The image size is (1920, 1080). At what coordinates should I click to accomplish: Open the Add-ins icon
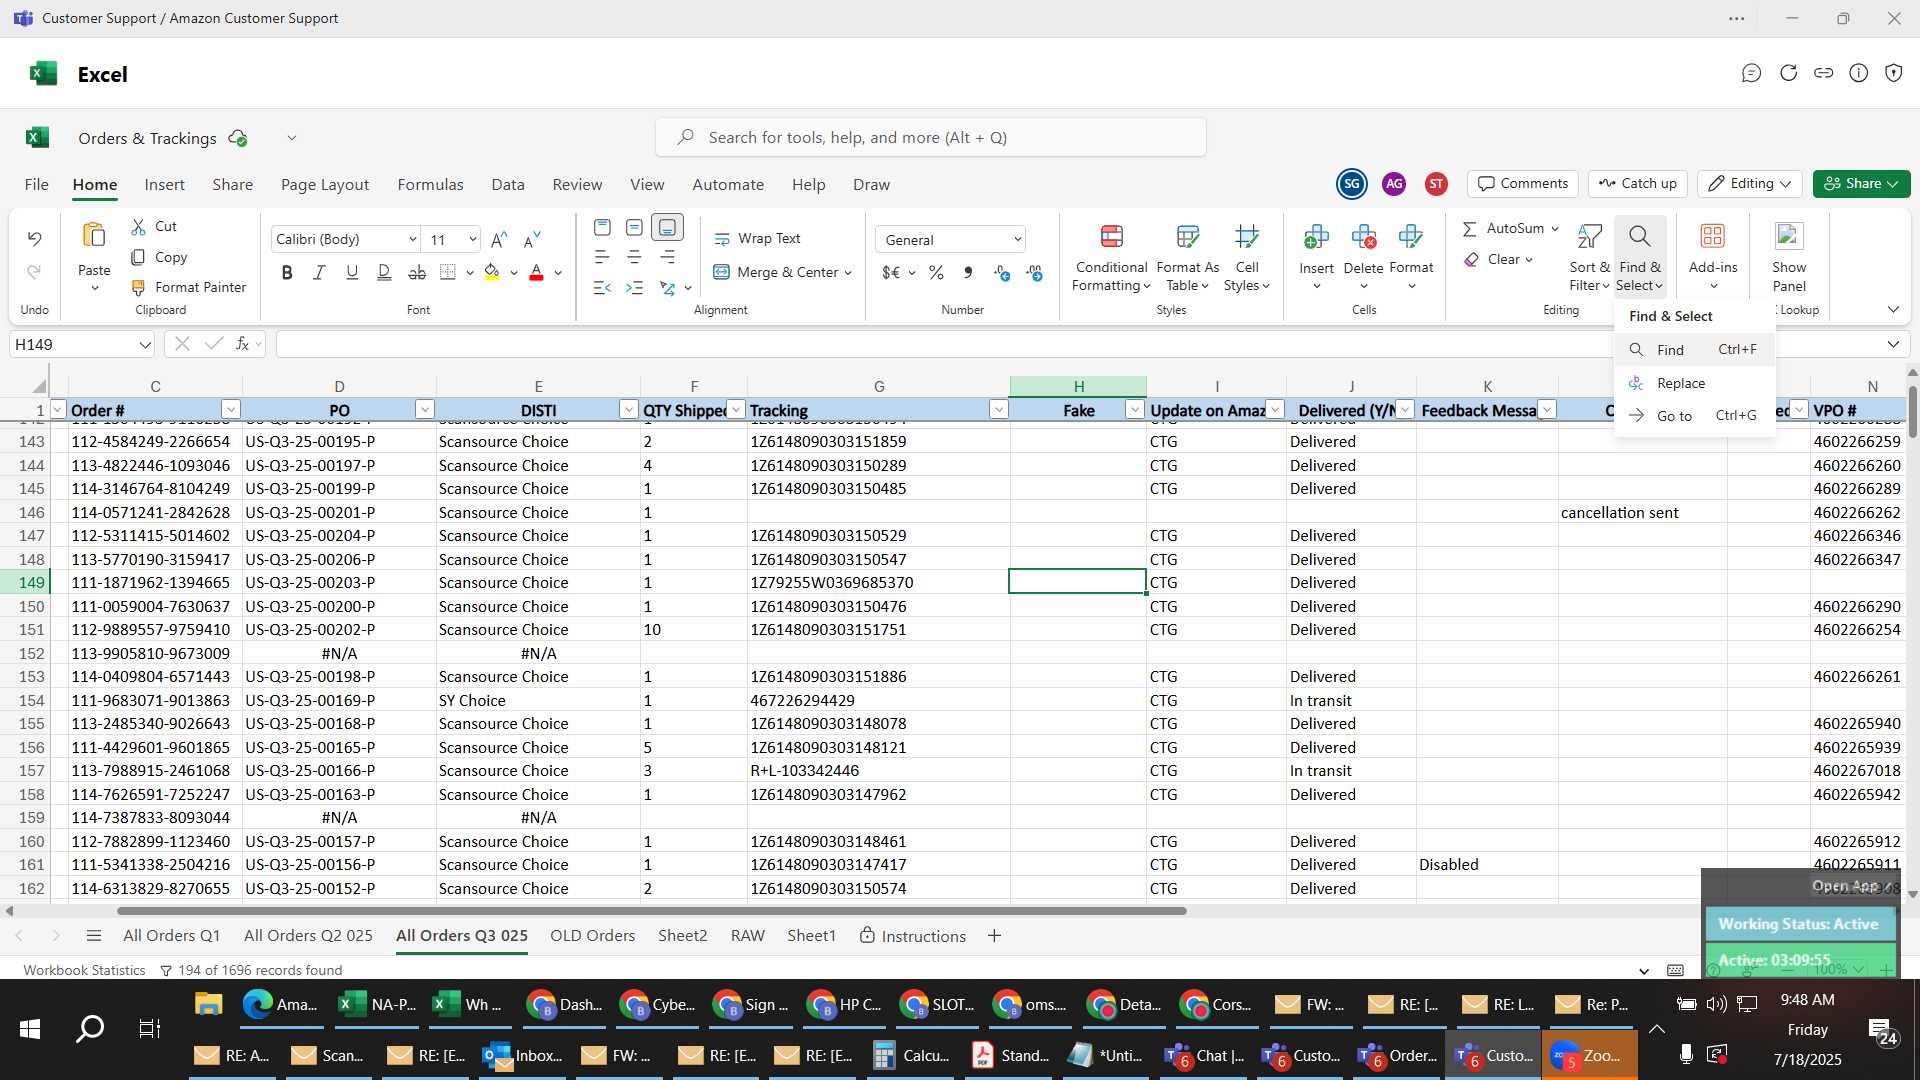point(1713,236)
